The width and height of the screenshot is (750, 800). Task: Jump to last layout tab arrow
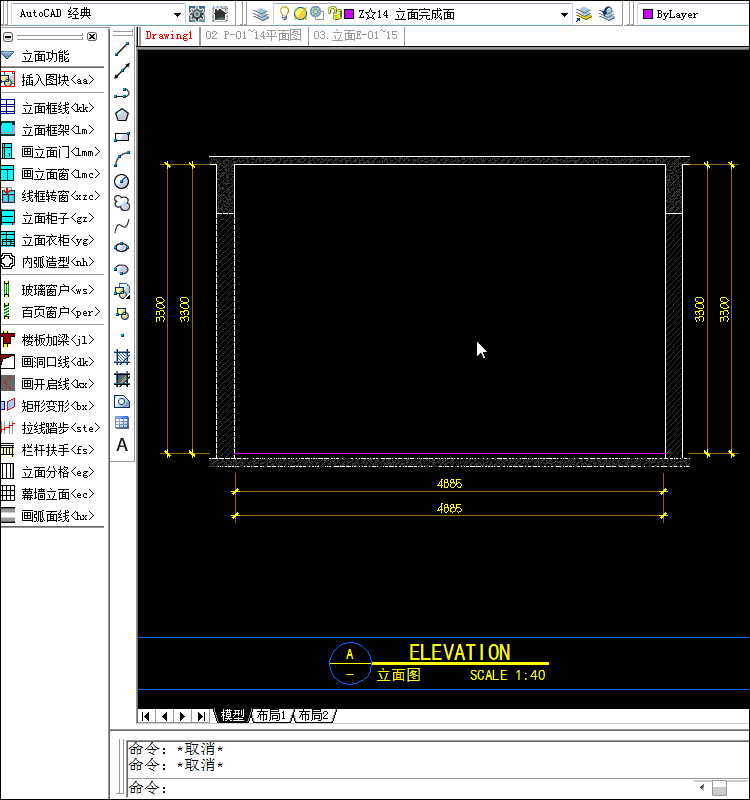point(202,716)
